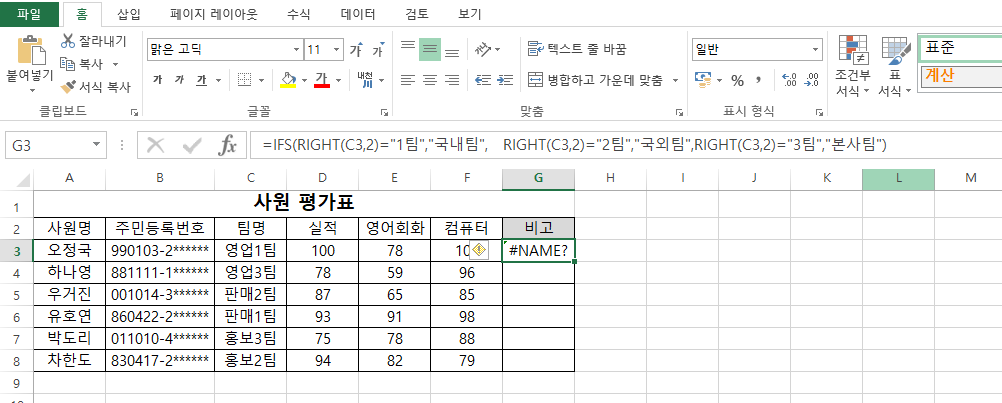Toggle center horizontal text alignment
The image size is (1002, 403).
429,80
